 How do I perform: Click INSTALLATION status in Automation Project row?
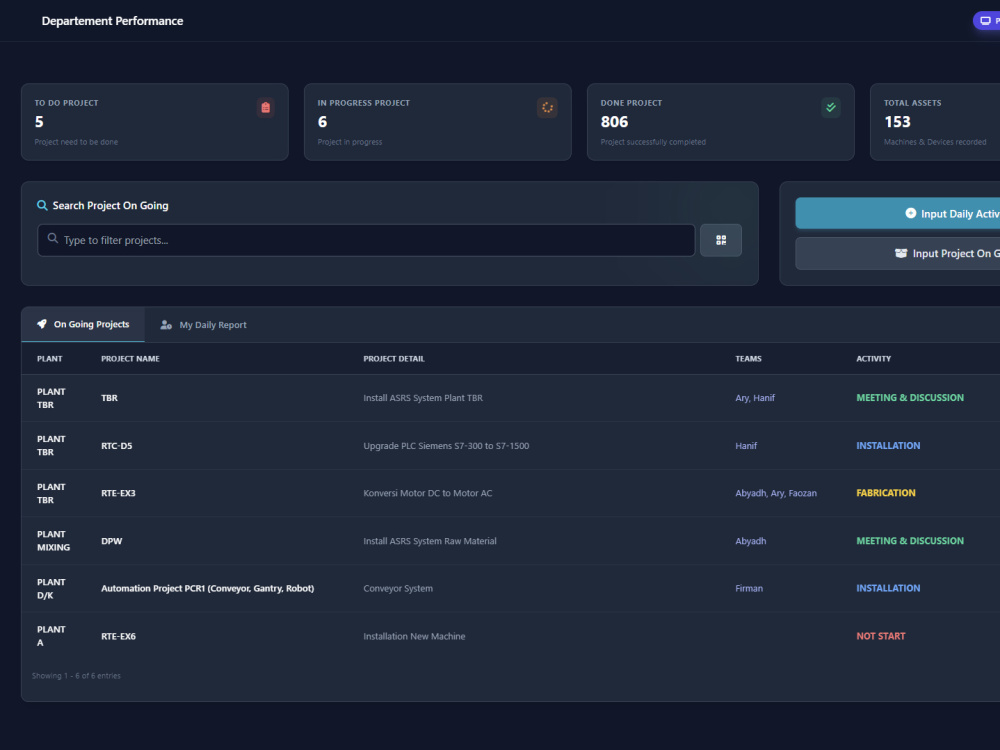888,588
